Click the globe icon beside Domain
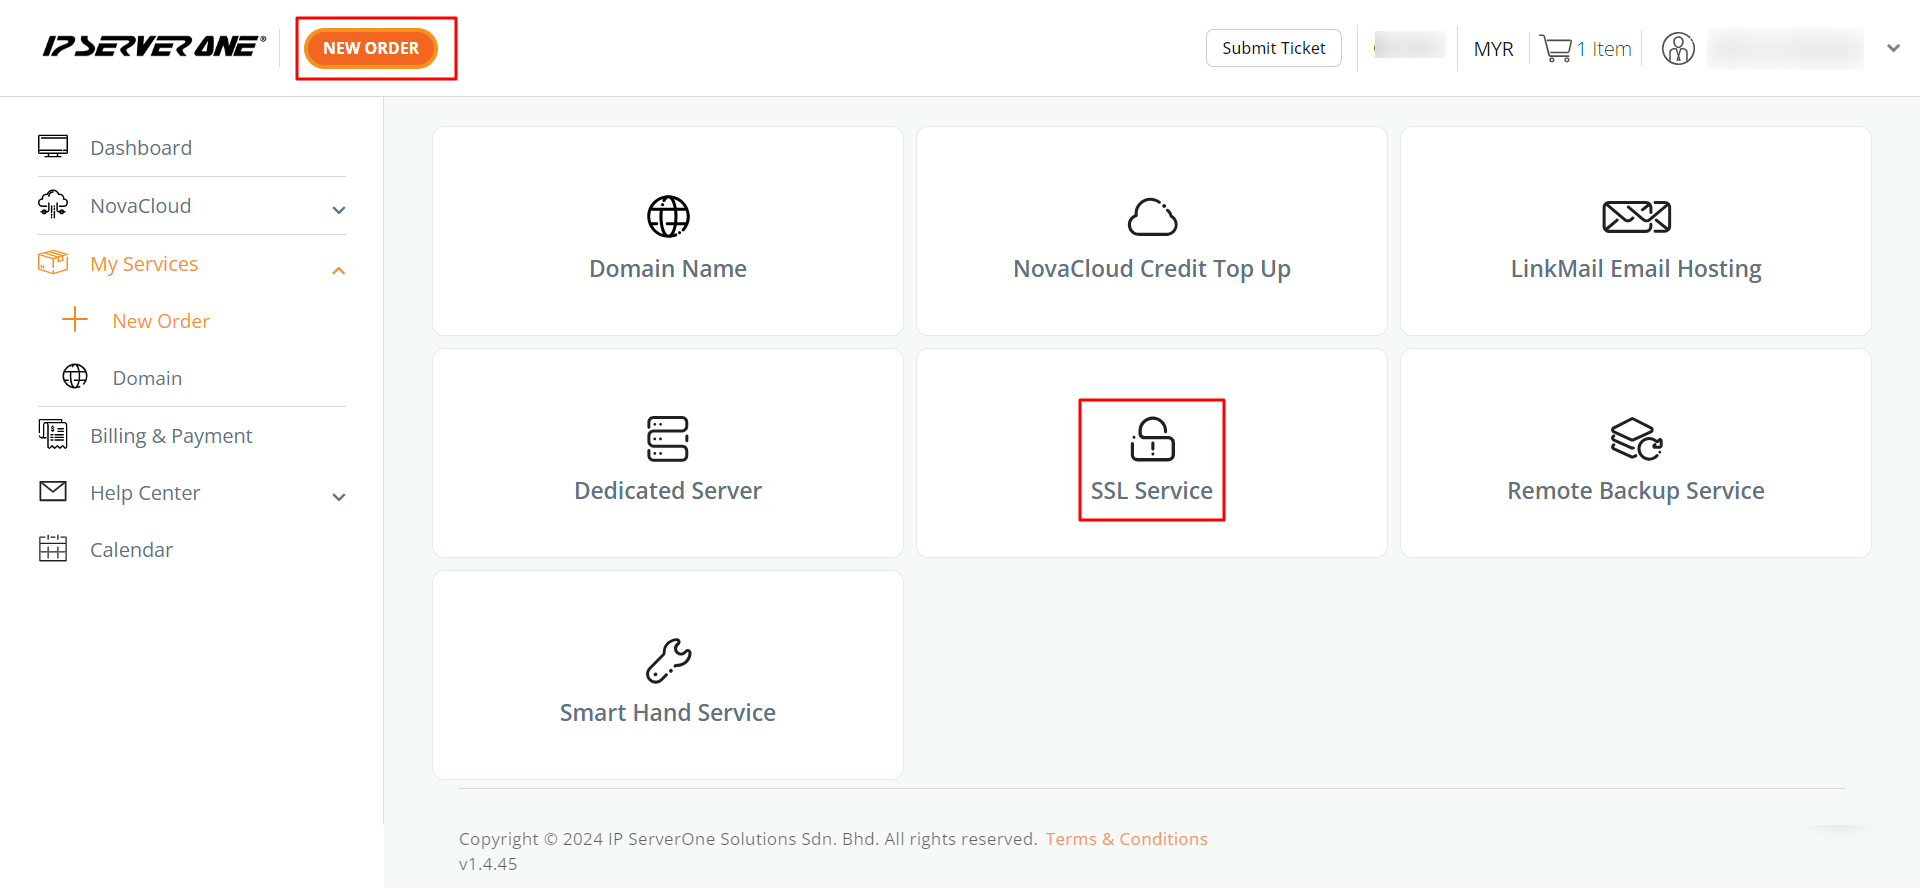The image size is (1920, 889). point(75,377)
